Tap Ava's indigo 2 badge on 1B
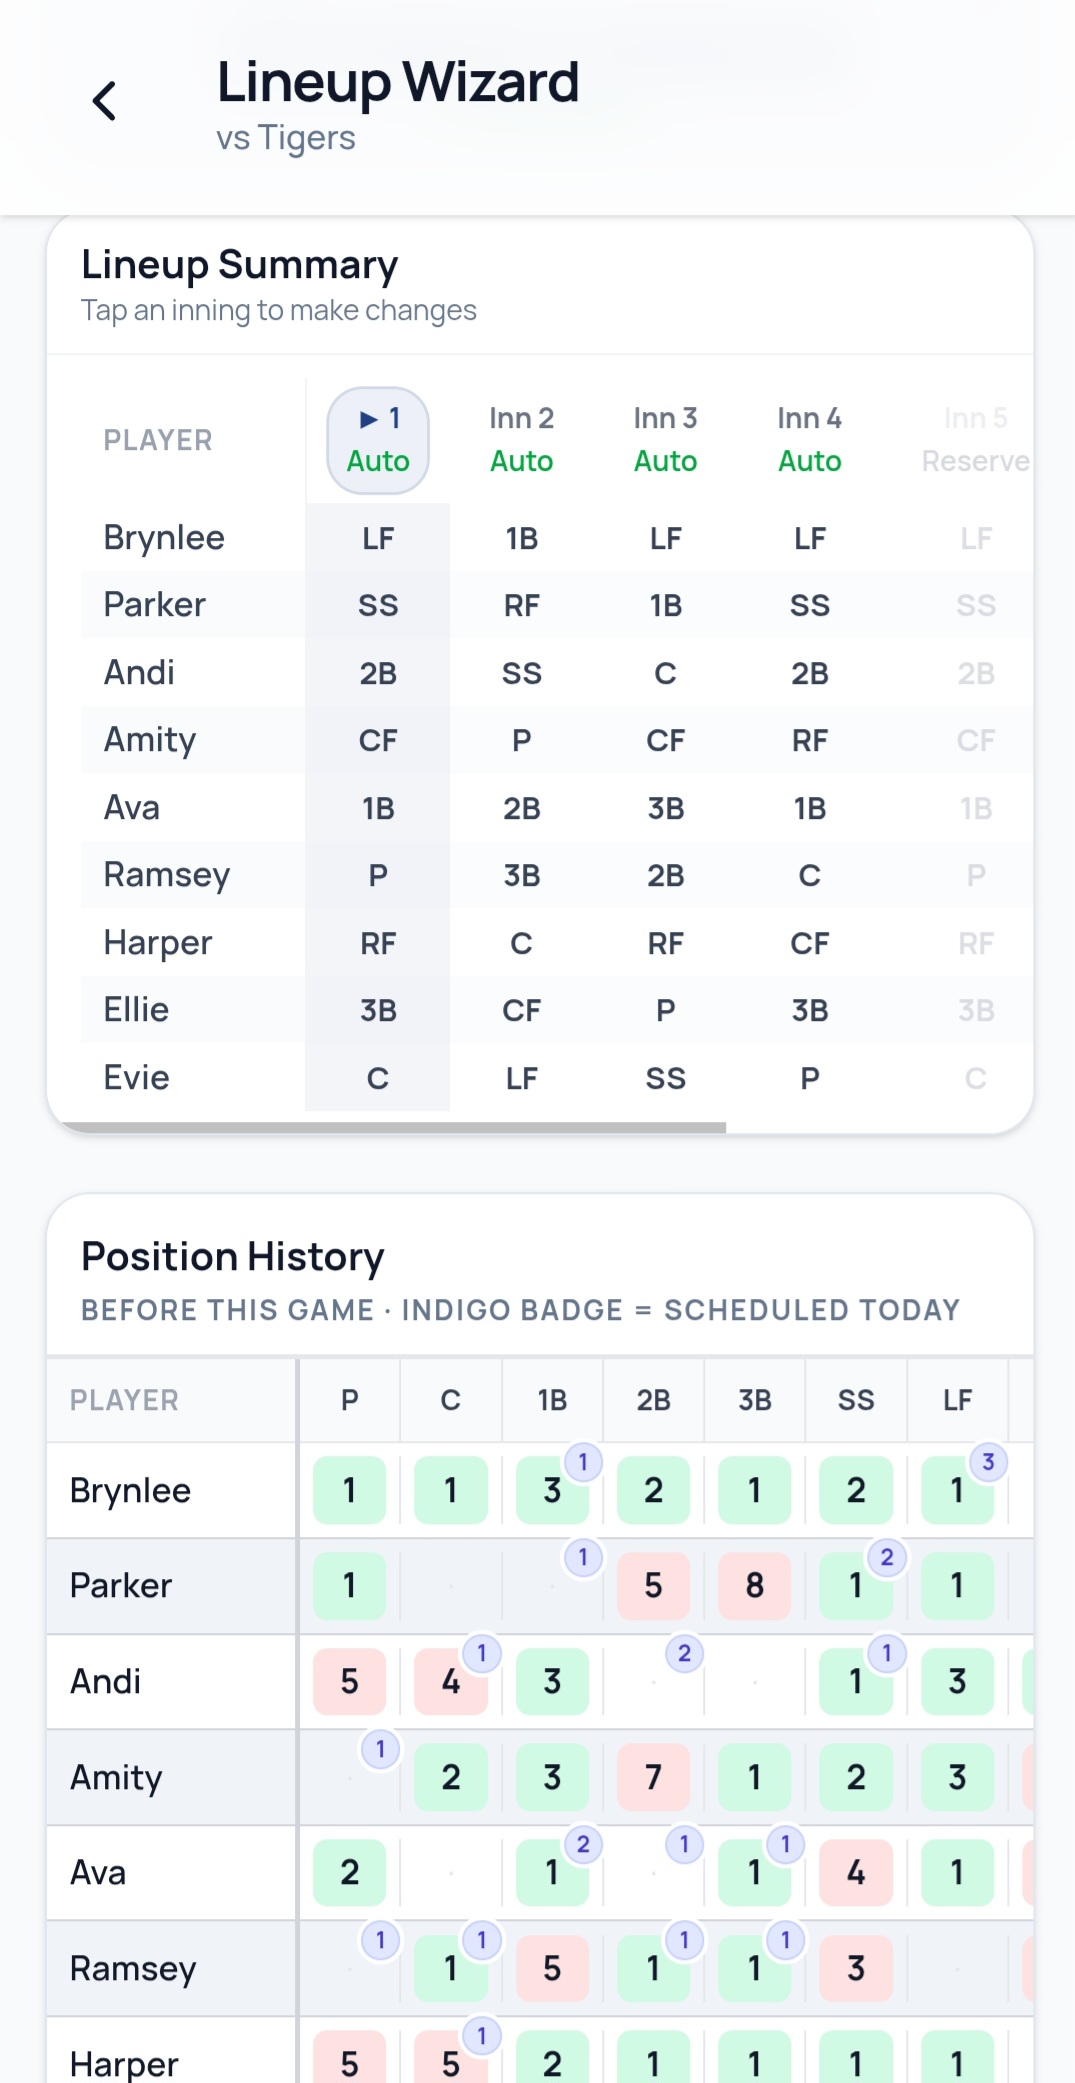1075x2083 pixels. pyautogui.click(x=583, y=1844)
